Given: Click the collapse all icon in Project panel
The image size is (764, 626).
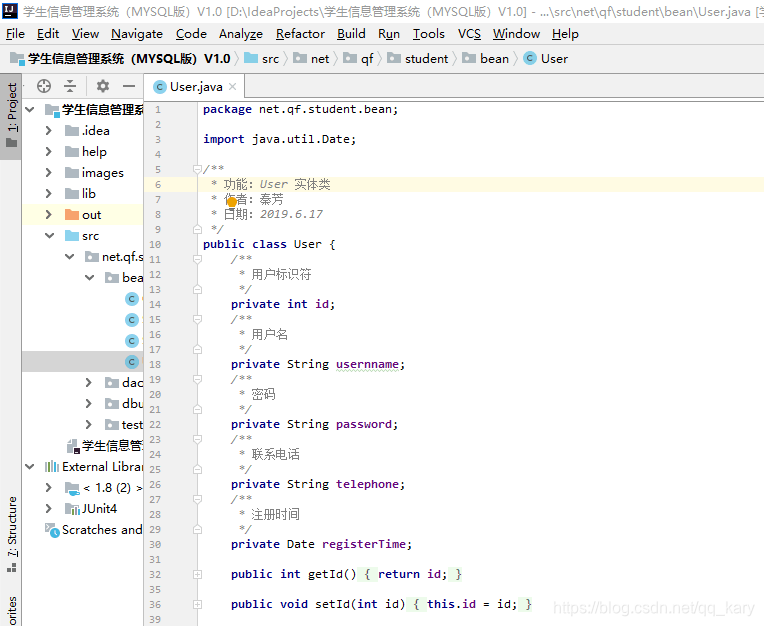Looking at the screenshot, I should tap(70, 86).
